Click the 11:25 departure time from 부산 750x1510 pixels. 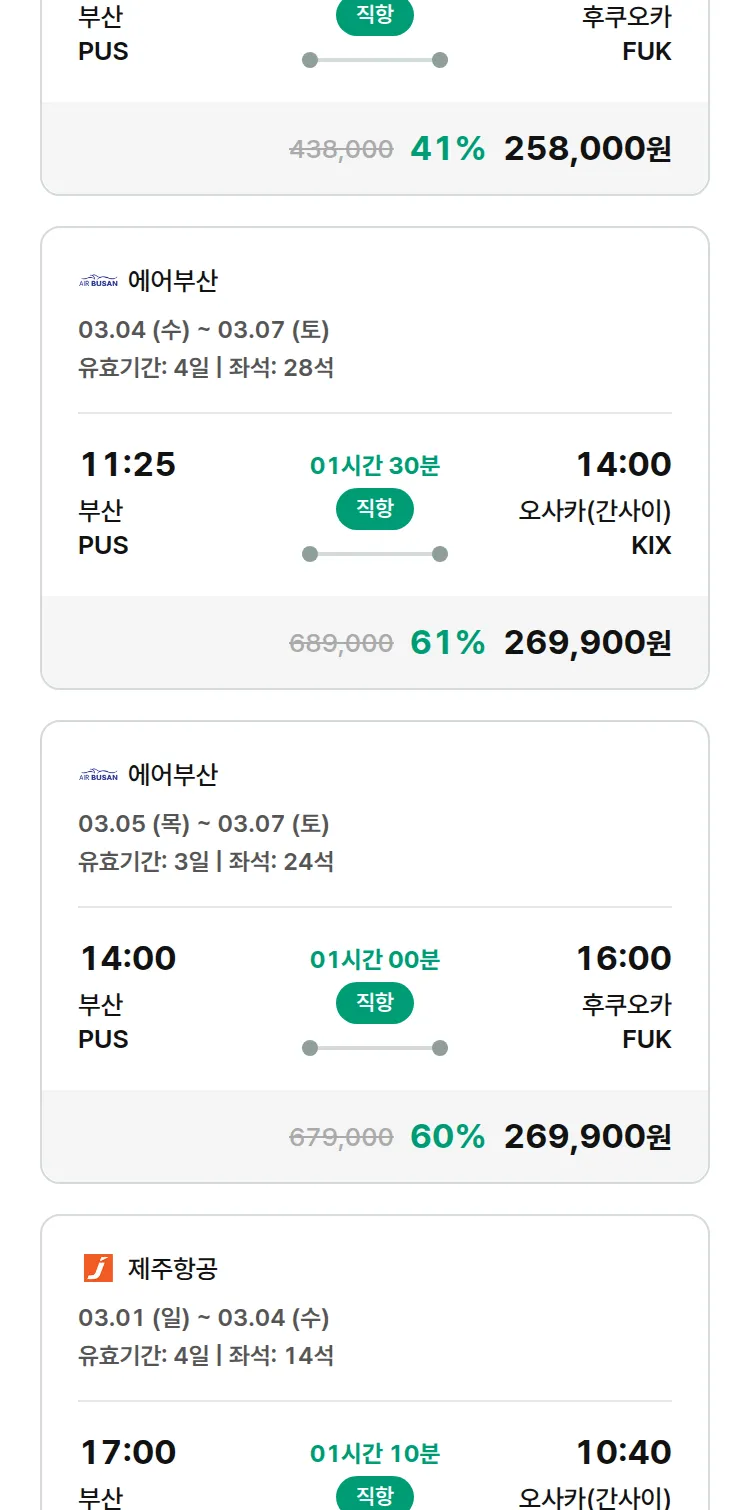pyautogui.click(x=127, y=464)
